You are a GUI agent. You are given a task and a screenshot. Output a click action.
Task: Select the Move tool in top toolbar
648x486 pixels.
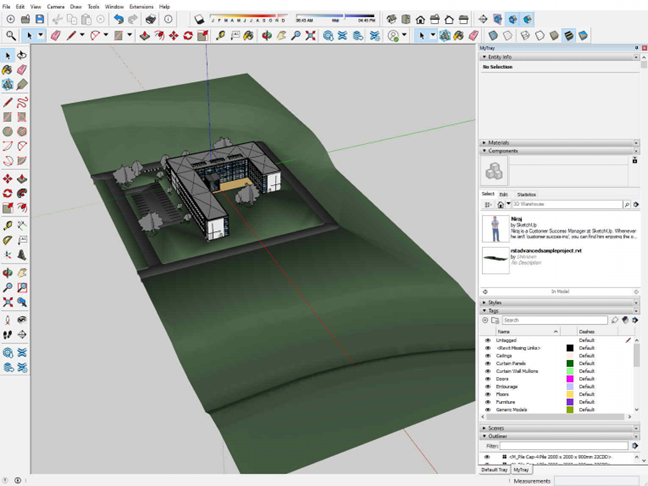pos(174,36)
